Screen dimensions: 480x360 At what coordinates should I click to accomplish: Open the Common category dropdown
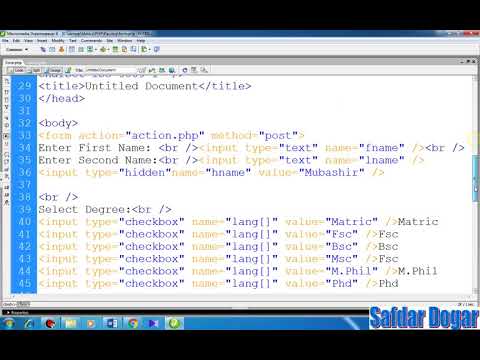[x=17, y=50]
